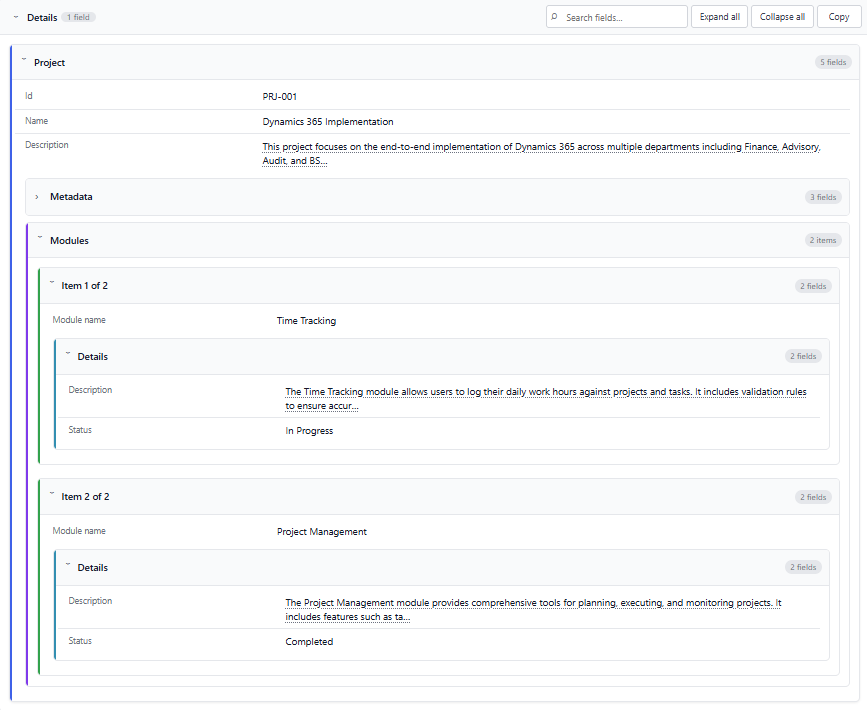
Task: Select the Dynamics 365 Implementation name value
Action: pos(328,122)
